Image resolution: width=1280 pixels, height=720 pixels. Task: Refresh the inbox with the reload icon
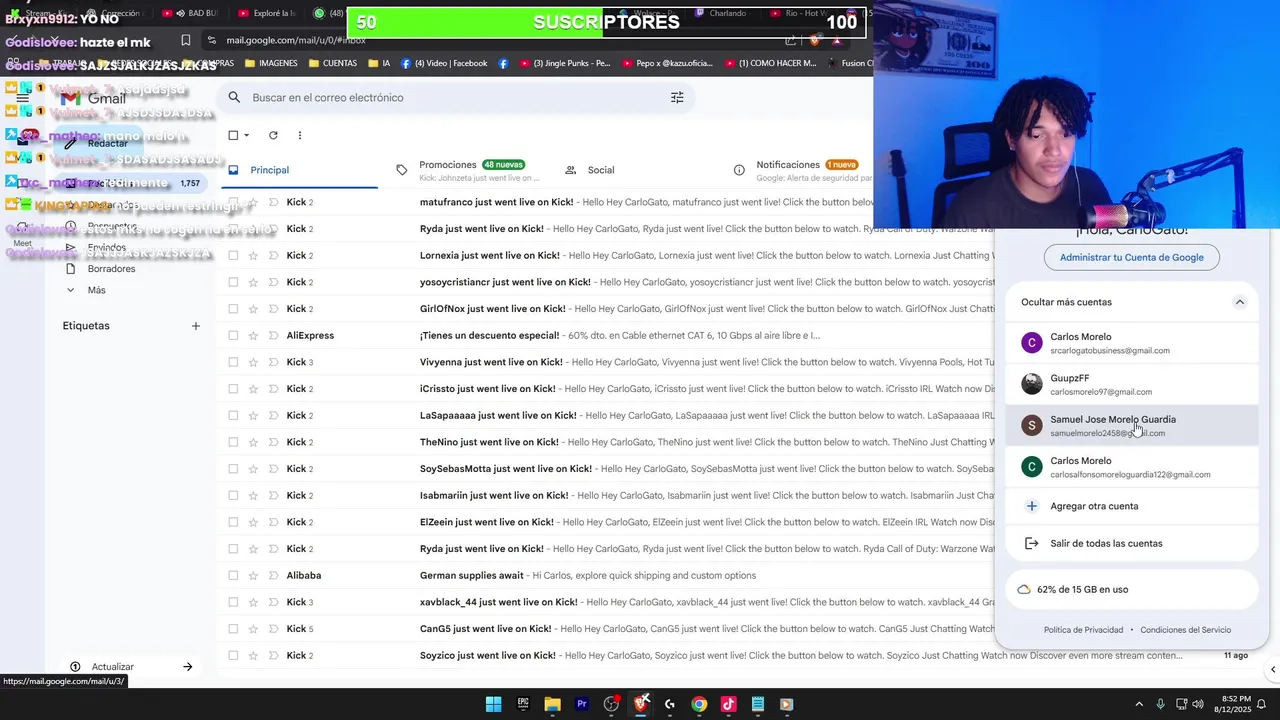pos(273,135)
